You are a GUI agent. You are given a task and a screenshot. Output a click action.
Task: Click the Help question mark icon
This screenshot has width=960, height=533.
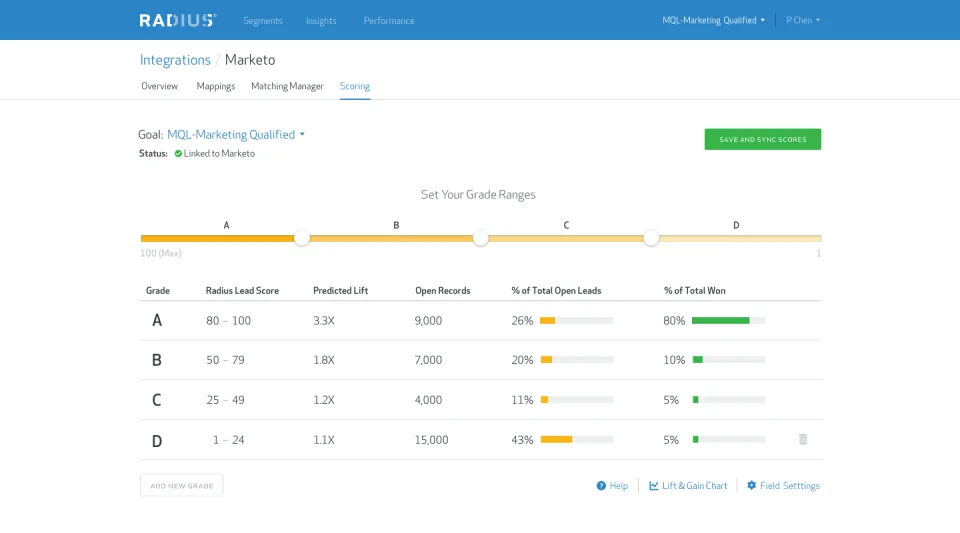(x=601, y=486)
